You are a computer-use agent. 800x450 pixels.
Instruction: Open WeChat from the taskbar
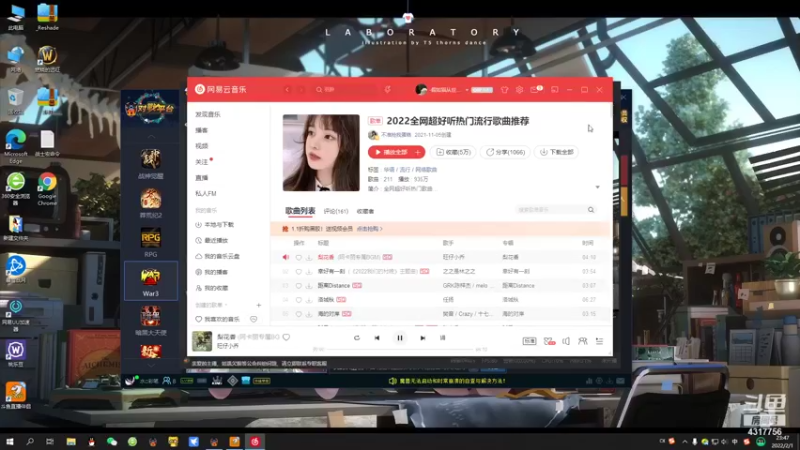click(x=112, y=441)
